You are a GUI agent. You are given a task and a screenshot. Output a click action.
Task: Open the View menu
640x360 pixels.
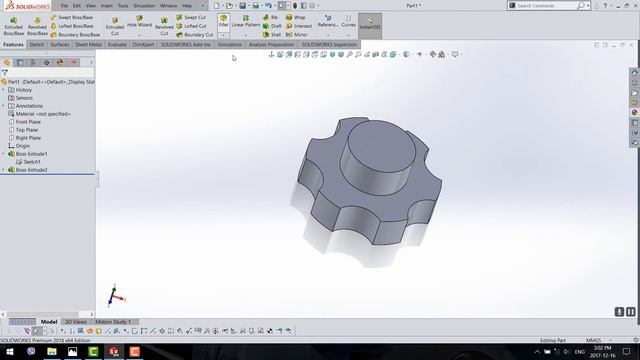91,6
